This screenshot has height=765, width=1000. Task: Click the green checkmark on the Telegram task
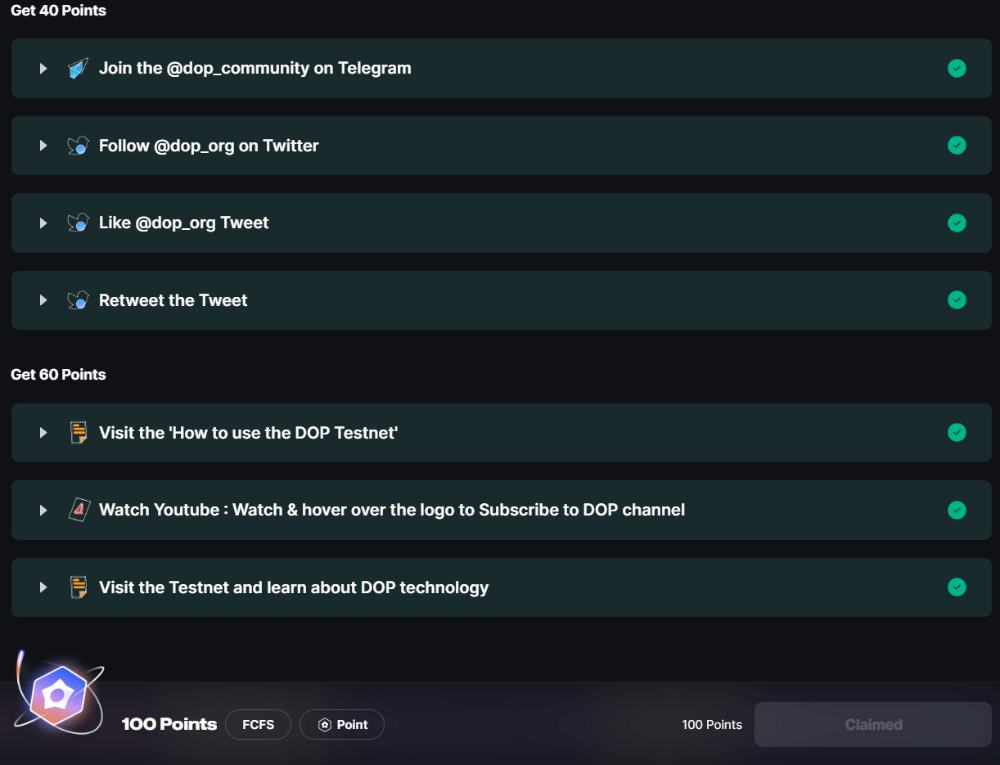pyautogui.click(x=957, y=68)
